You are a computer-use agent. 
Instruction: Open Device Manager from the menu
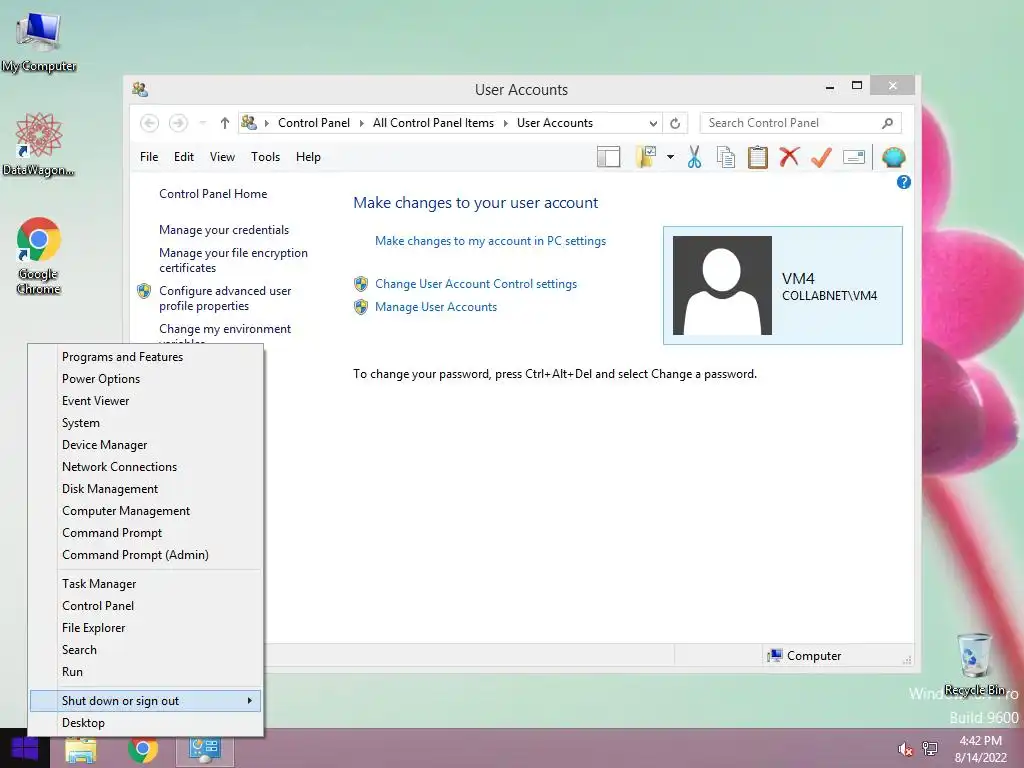146,445
